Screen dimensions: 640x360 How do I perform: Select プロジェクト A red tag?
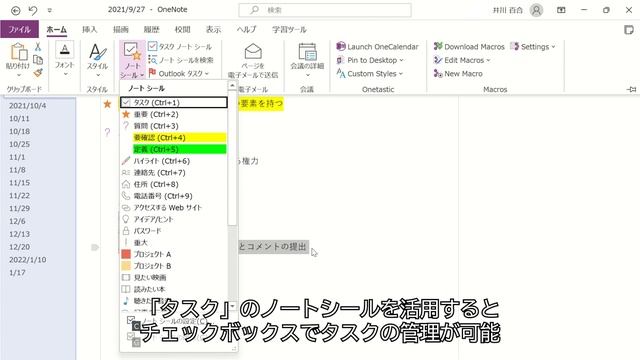click(x=174, y=254)
